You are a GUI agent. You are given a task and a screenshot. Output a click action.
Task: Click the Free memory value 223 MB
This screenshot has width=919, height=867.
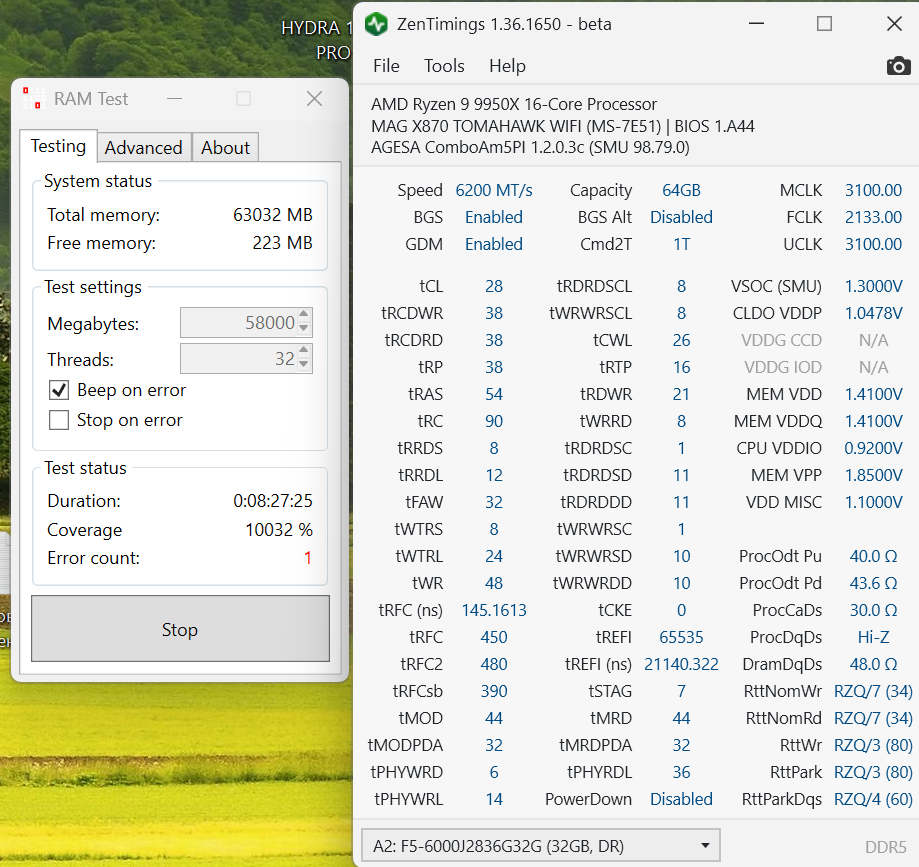pyautogui.click(x=282, y=243)
